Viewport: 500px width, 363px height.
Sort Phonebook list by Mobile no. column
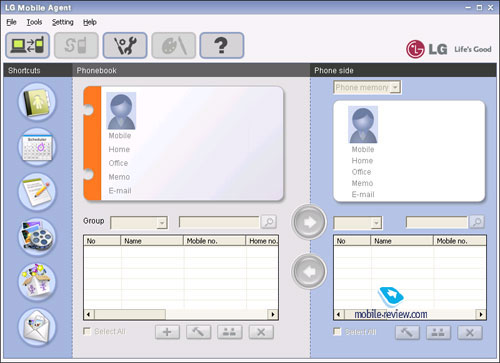(x=214, y=241)
